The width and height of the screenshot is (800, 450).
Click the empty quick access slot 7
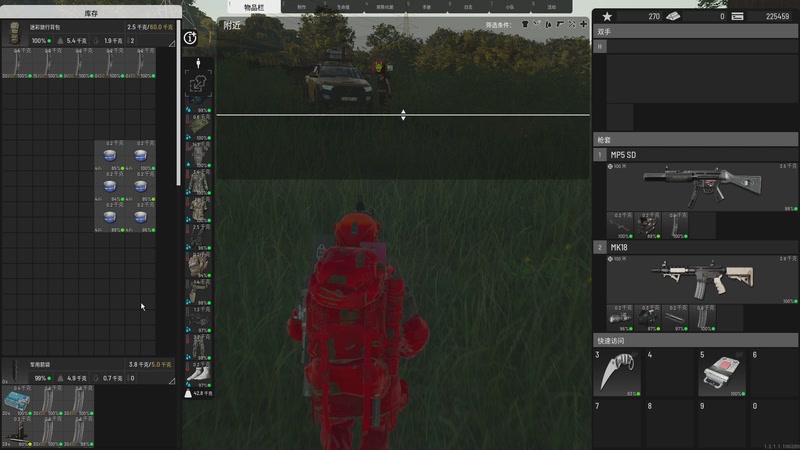(x=617, y=424)
